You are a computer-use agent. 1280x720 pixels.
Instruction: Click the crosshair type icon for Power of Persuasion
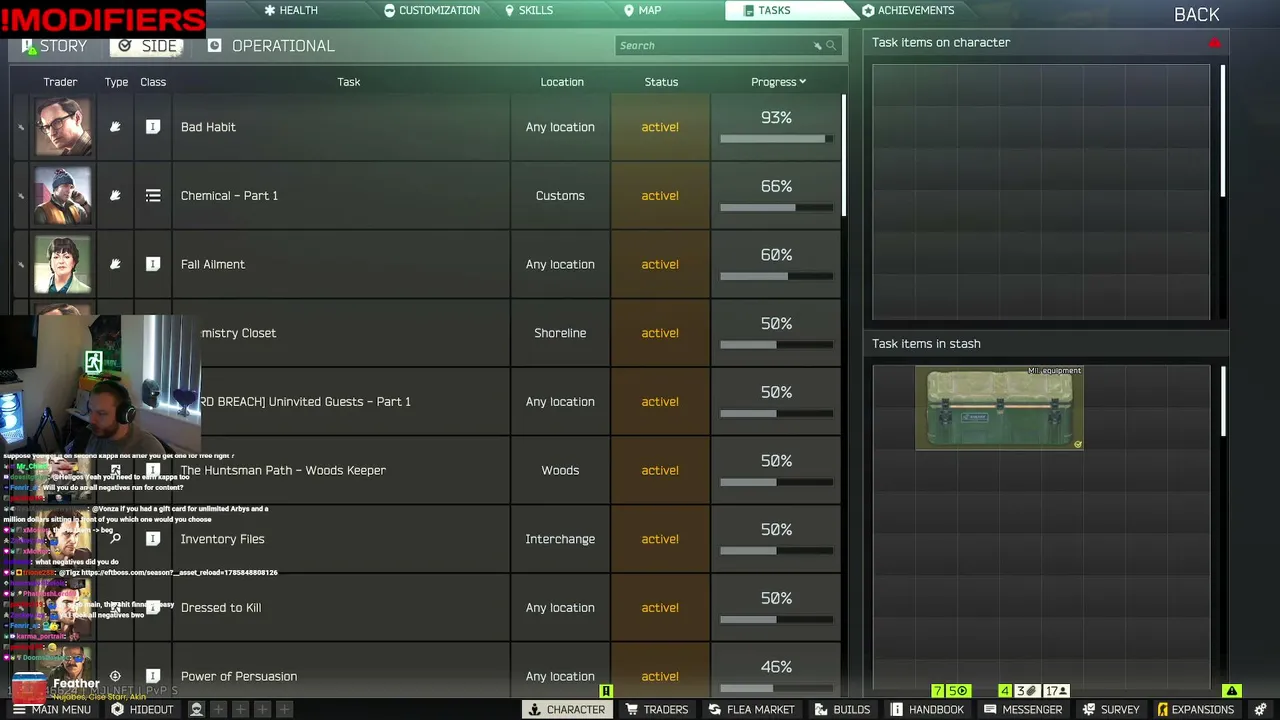coord(115,676)
